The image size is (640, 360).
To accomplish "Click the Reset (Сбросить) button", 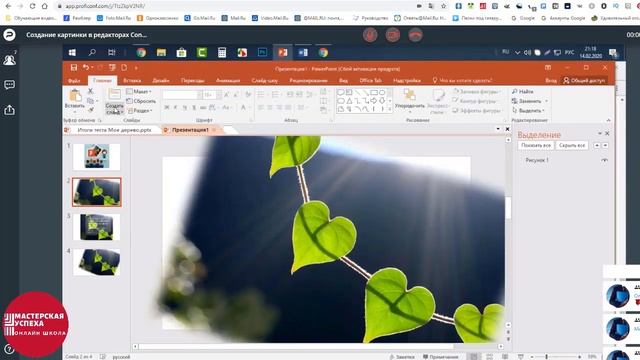I will click(x=141, y=101).
